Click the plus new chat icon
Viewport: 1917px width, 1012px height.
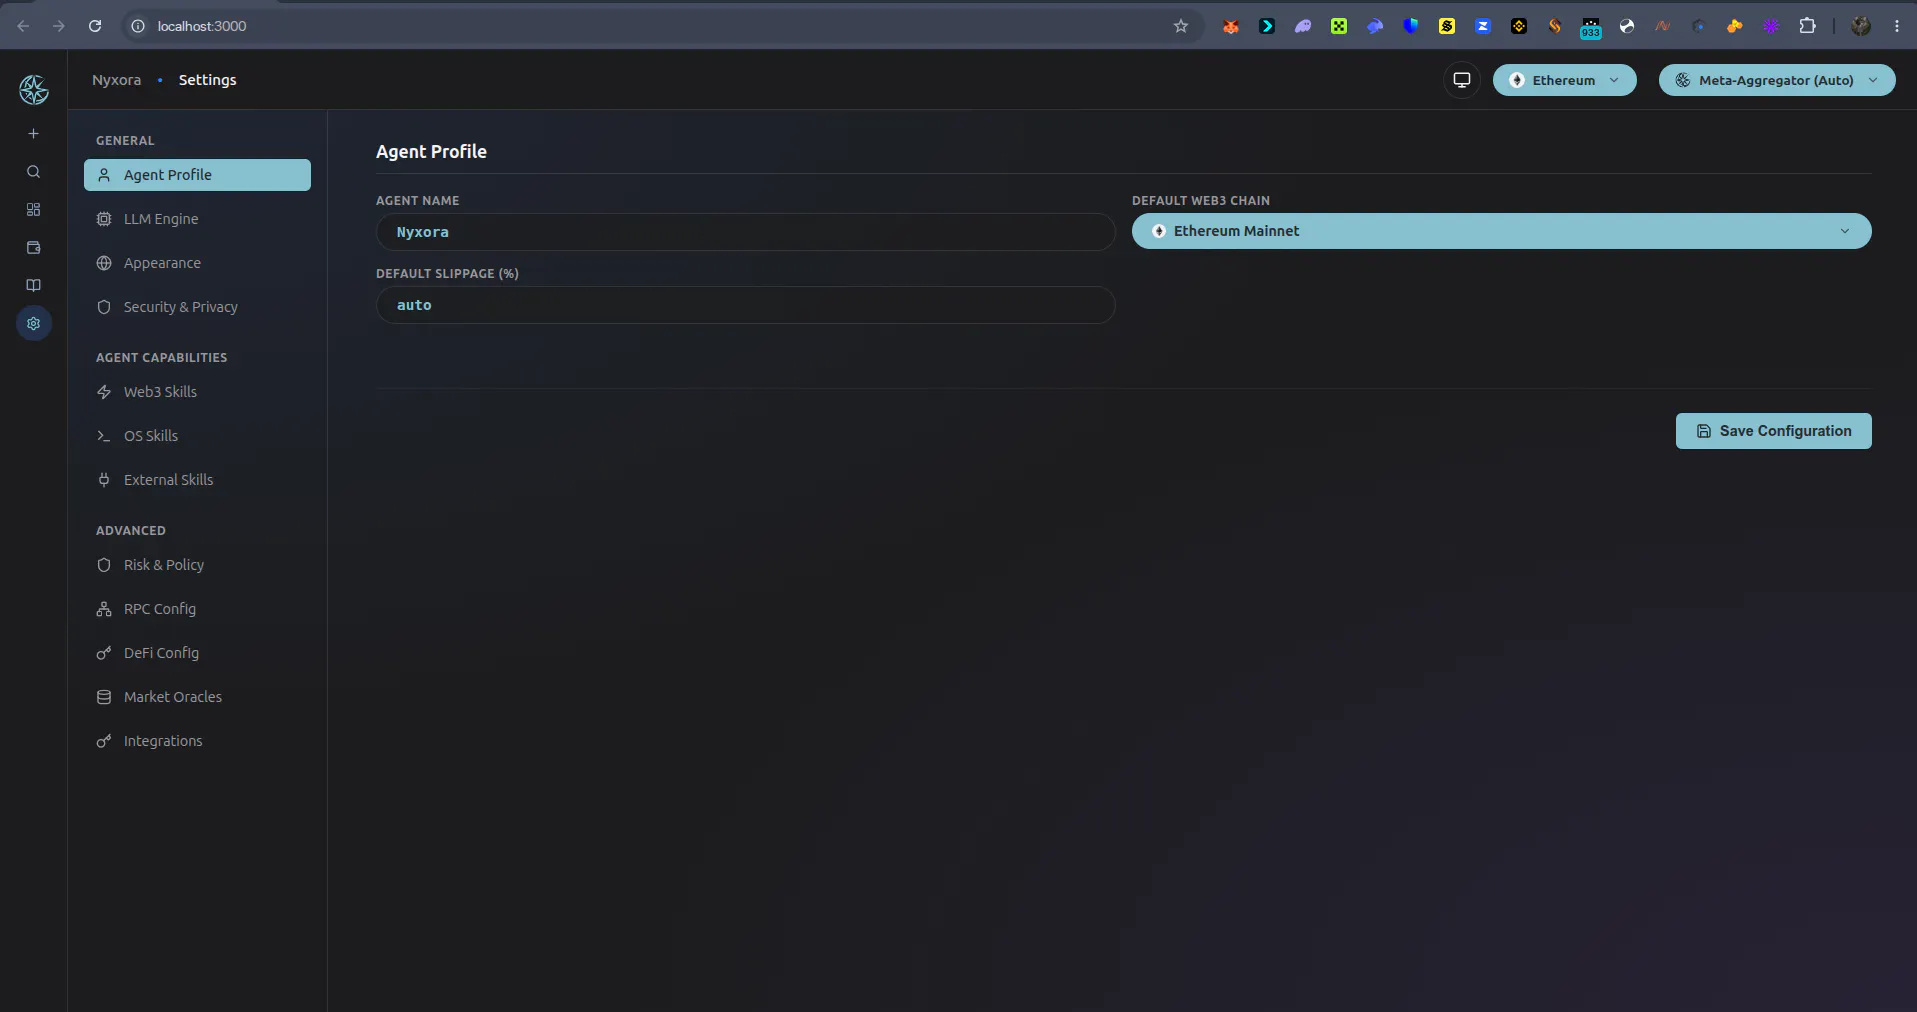pyautogui.click(x=33, y=134)
